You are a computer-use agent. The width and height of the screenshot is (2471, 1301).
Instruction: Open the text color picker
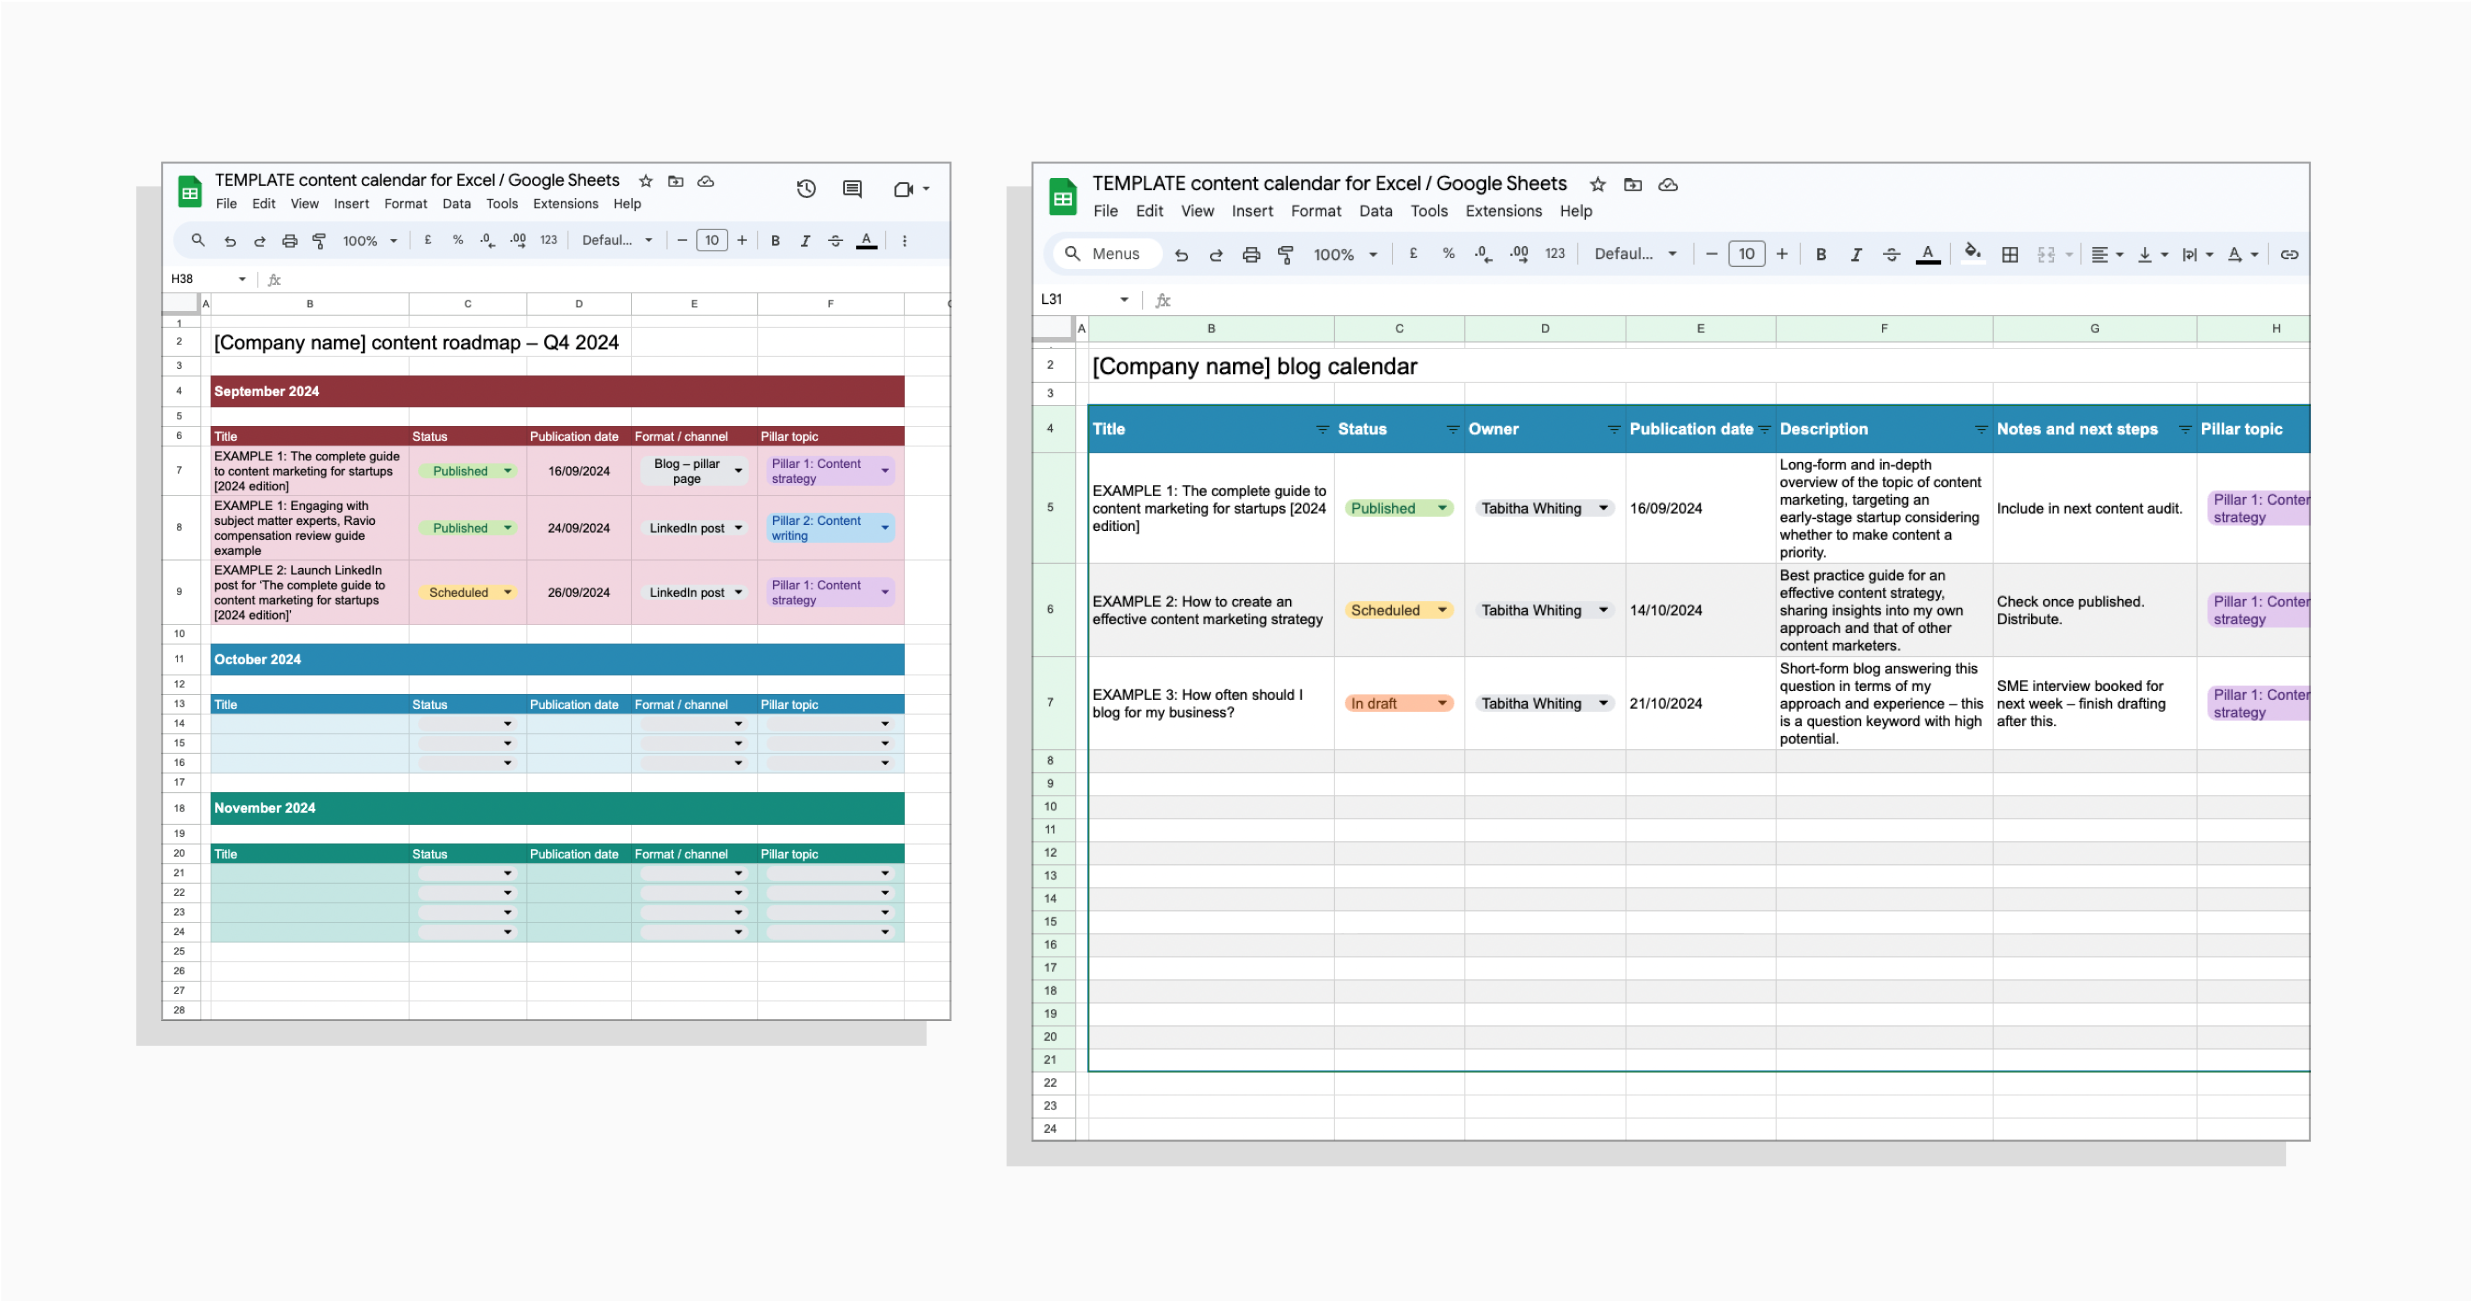pos(1926,254)
